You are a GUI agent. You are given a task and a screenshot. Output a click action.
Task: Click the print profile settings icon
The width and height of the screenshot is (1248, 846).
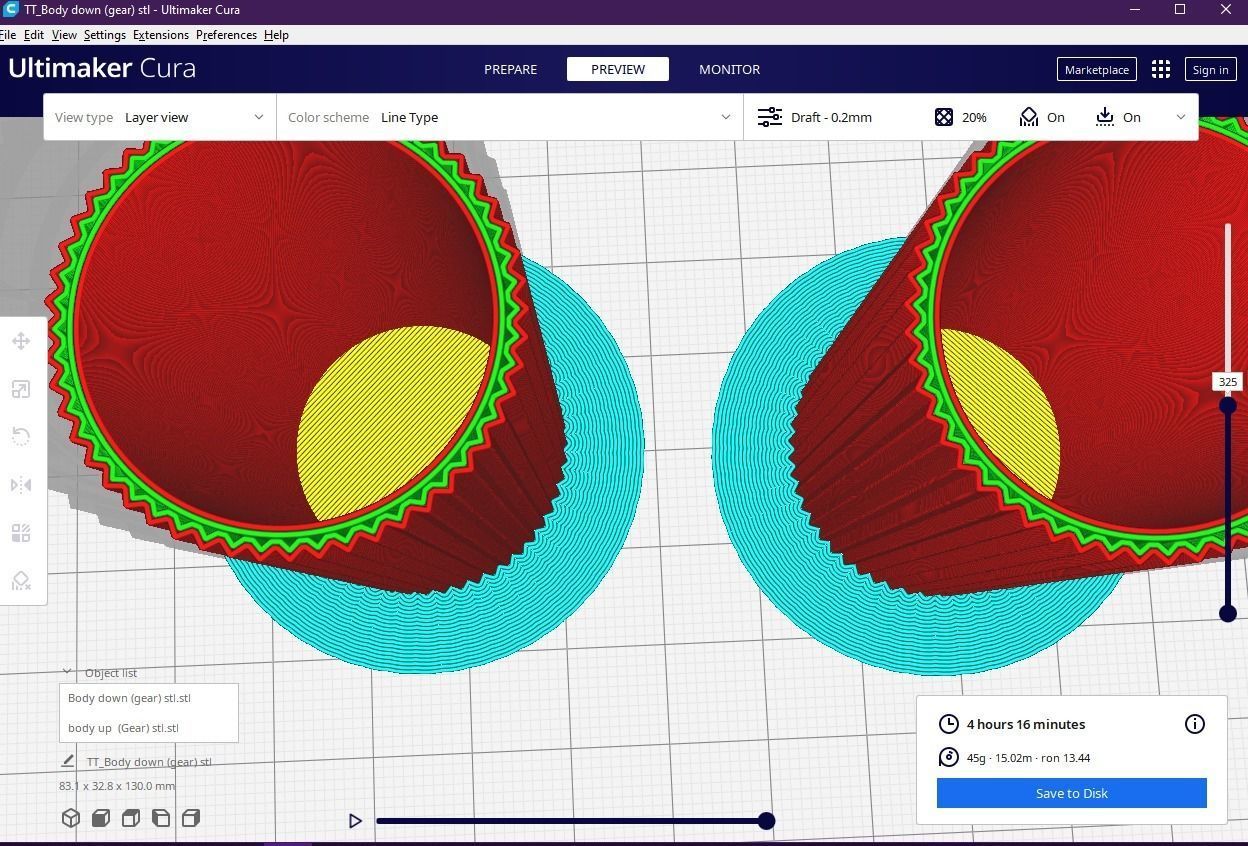coord(770,117)
